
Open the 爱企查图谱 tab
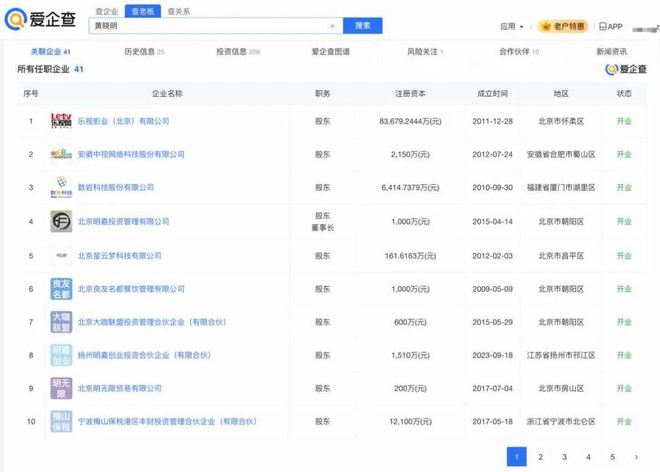330,51
